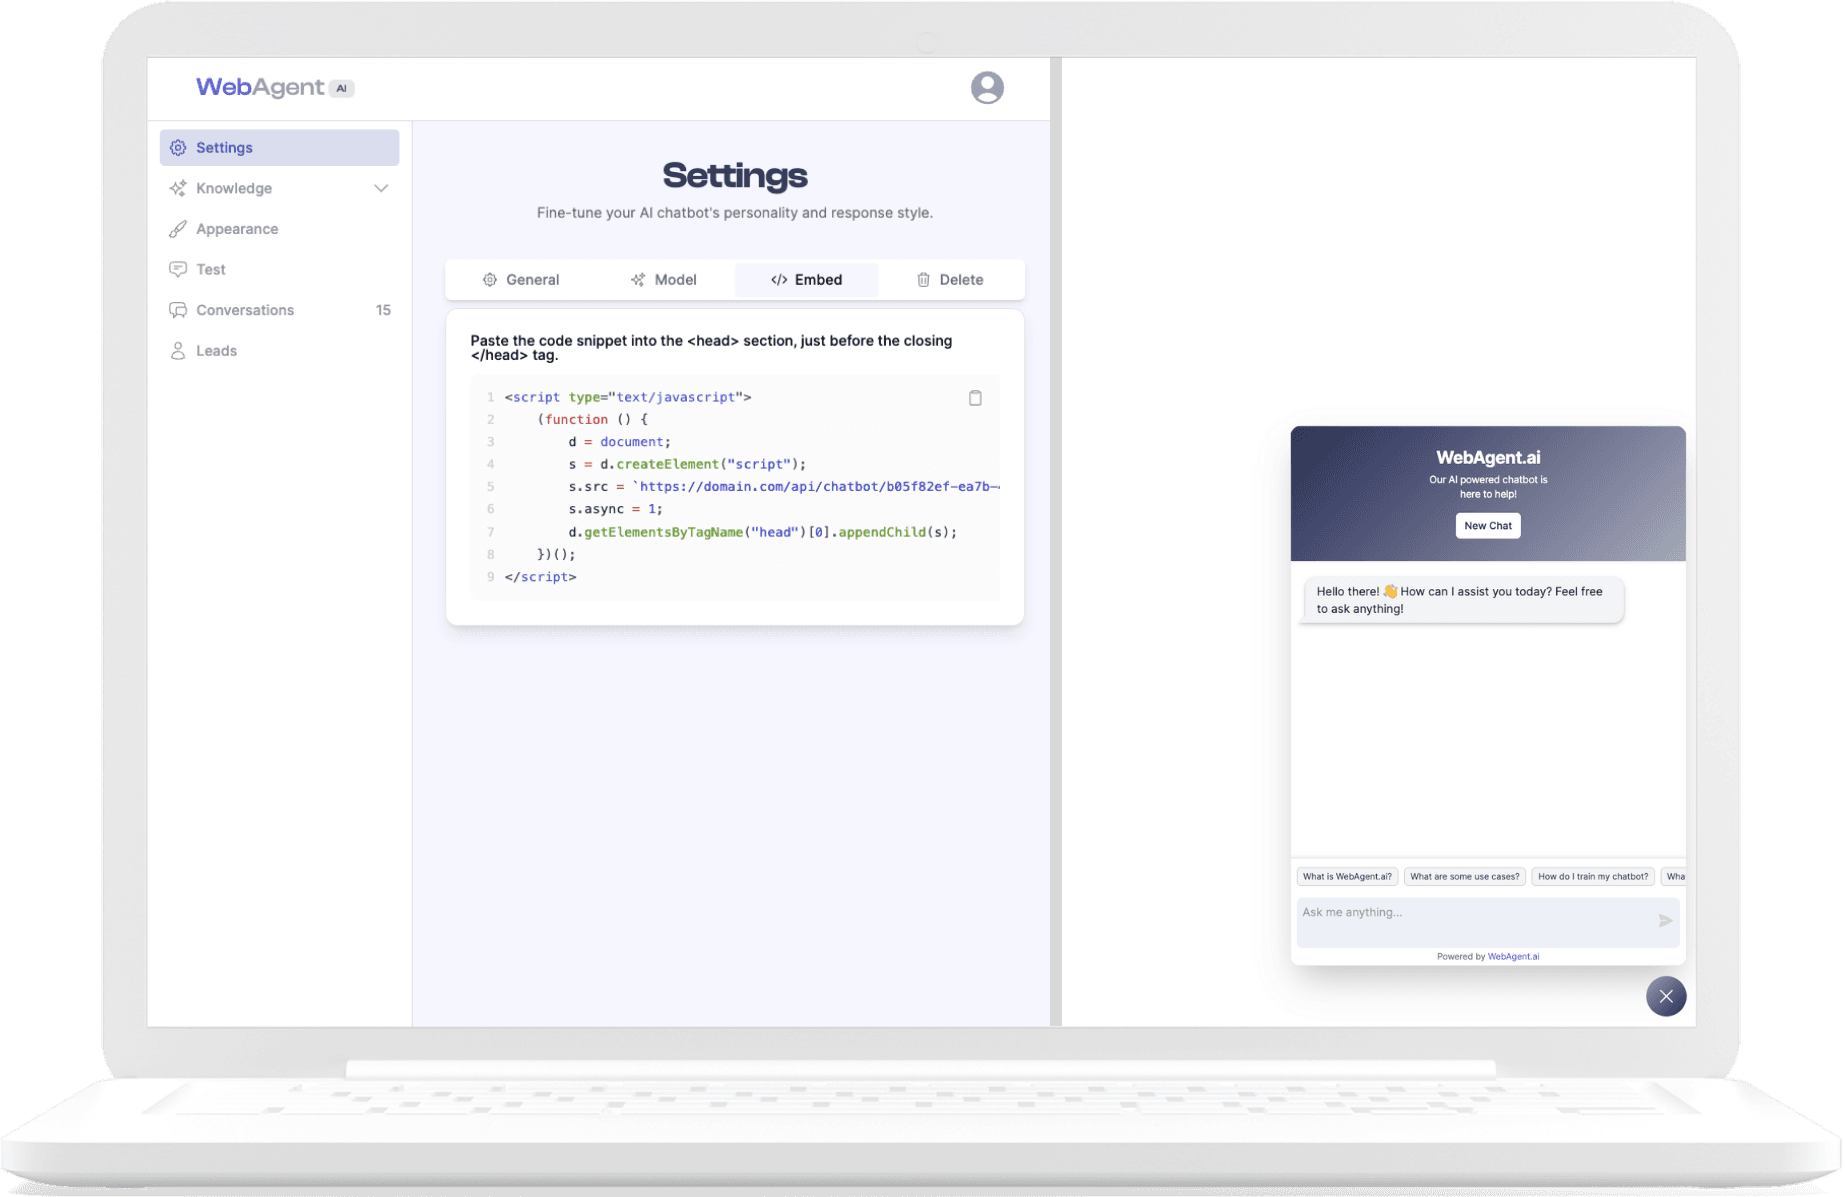
Task: Open the Conversations speech bubbles icon
Action: 178,310
